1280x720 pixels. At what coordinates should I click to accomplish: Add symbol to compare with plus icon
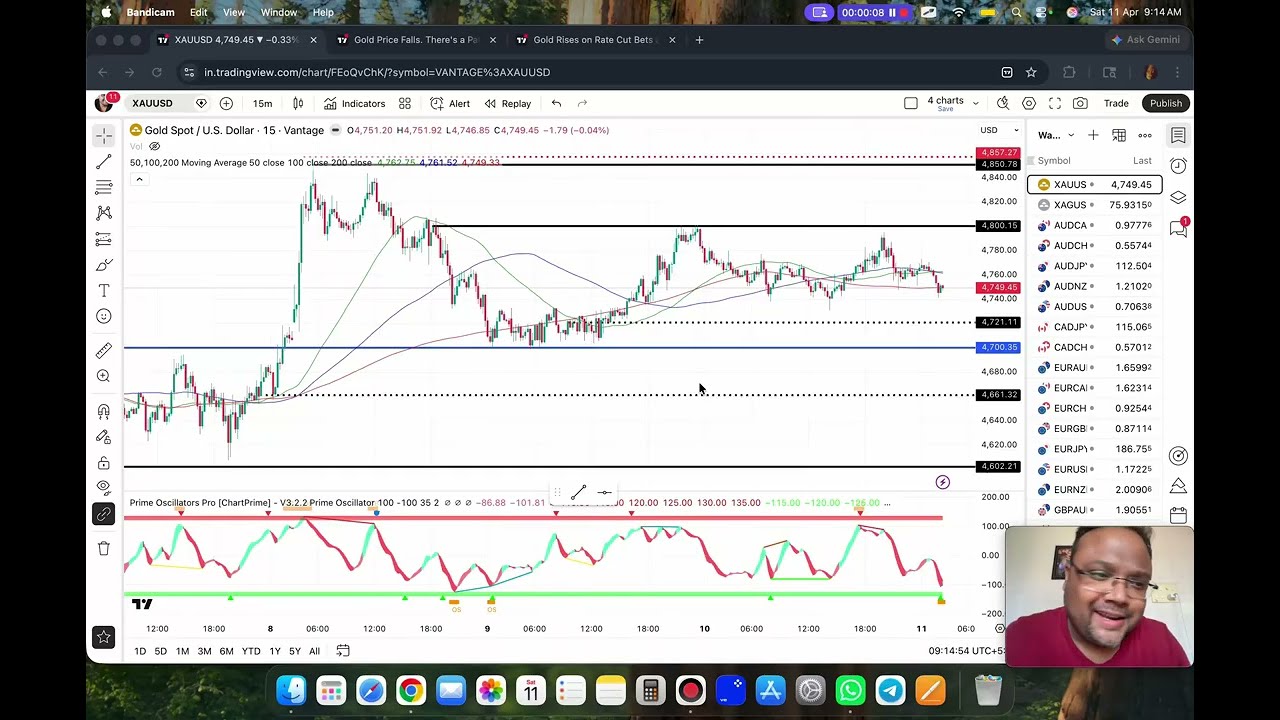pos(226,103)
